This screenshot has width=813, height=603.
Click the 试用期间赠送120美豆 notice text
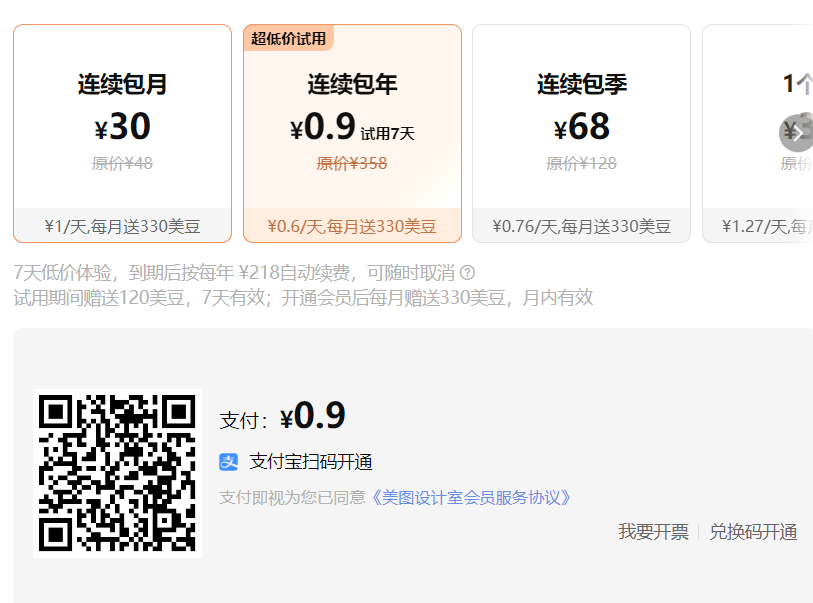[303, 298]
